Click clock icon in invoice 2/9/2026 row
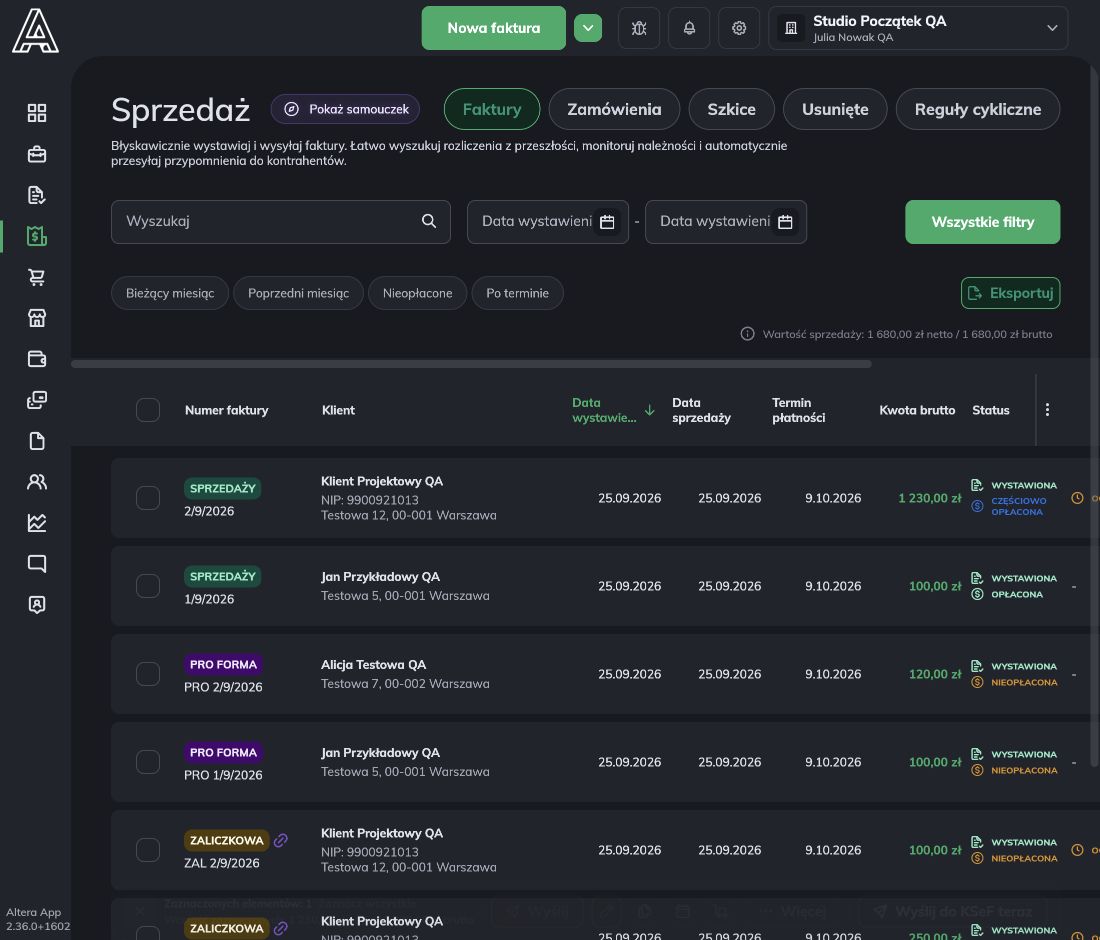 pos(1078,498)
